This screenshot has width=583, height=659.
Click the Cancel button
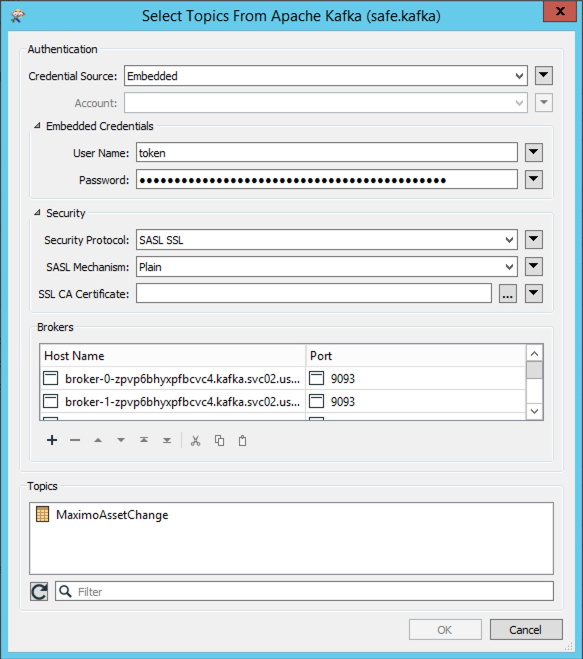526,630
